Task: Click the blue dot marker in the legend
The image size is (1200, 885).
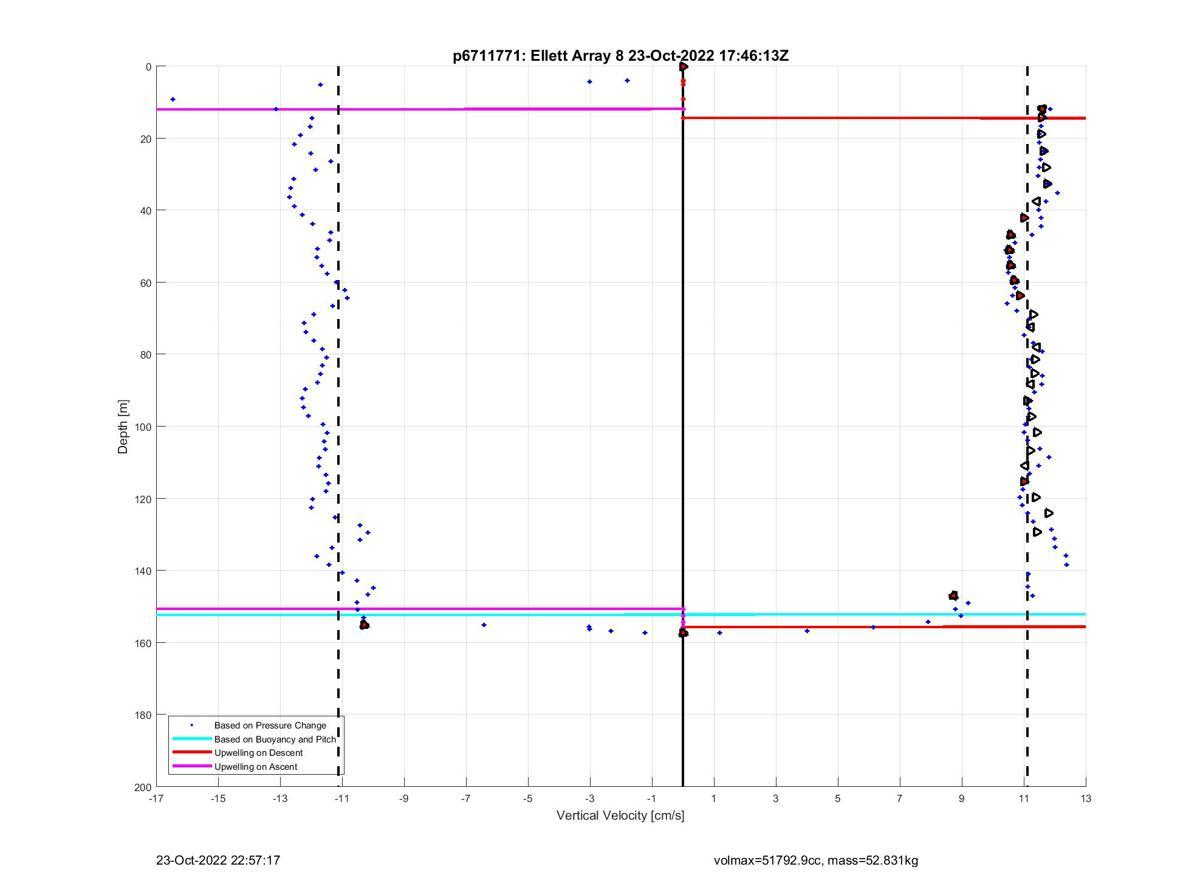Action: [x=191, y=725]
